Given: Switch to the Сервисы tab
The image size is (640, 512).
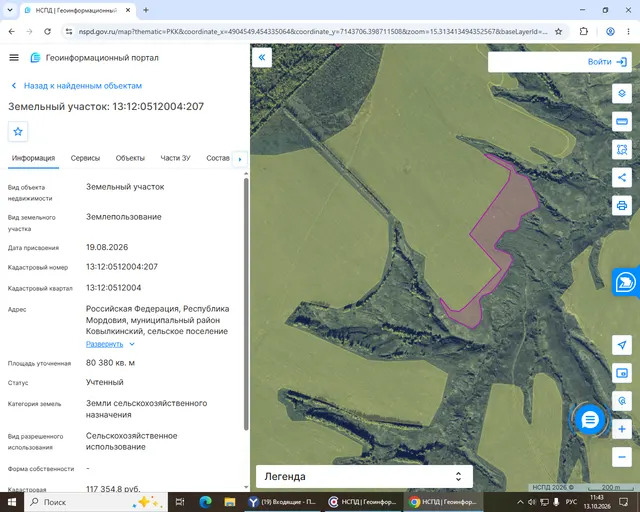Looking at the screenshot, I should [85, 158].
